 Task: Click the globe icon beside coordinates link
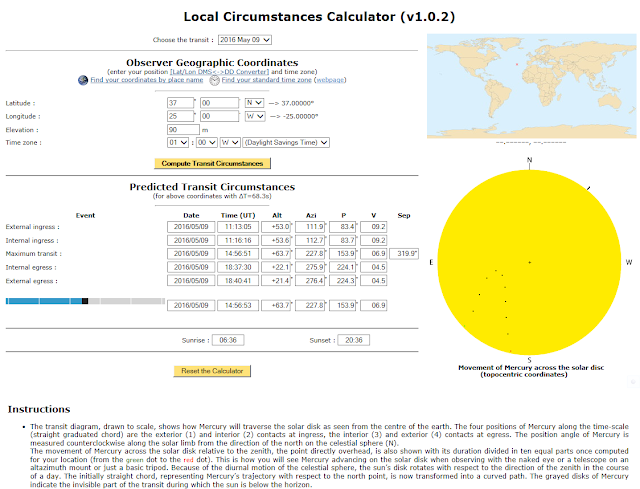[x=83, y=80]
